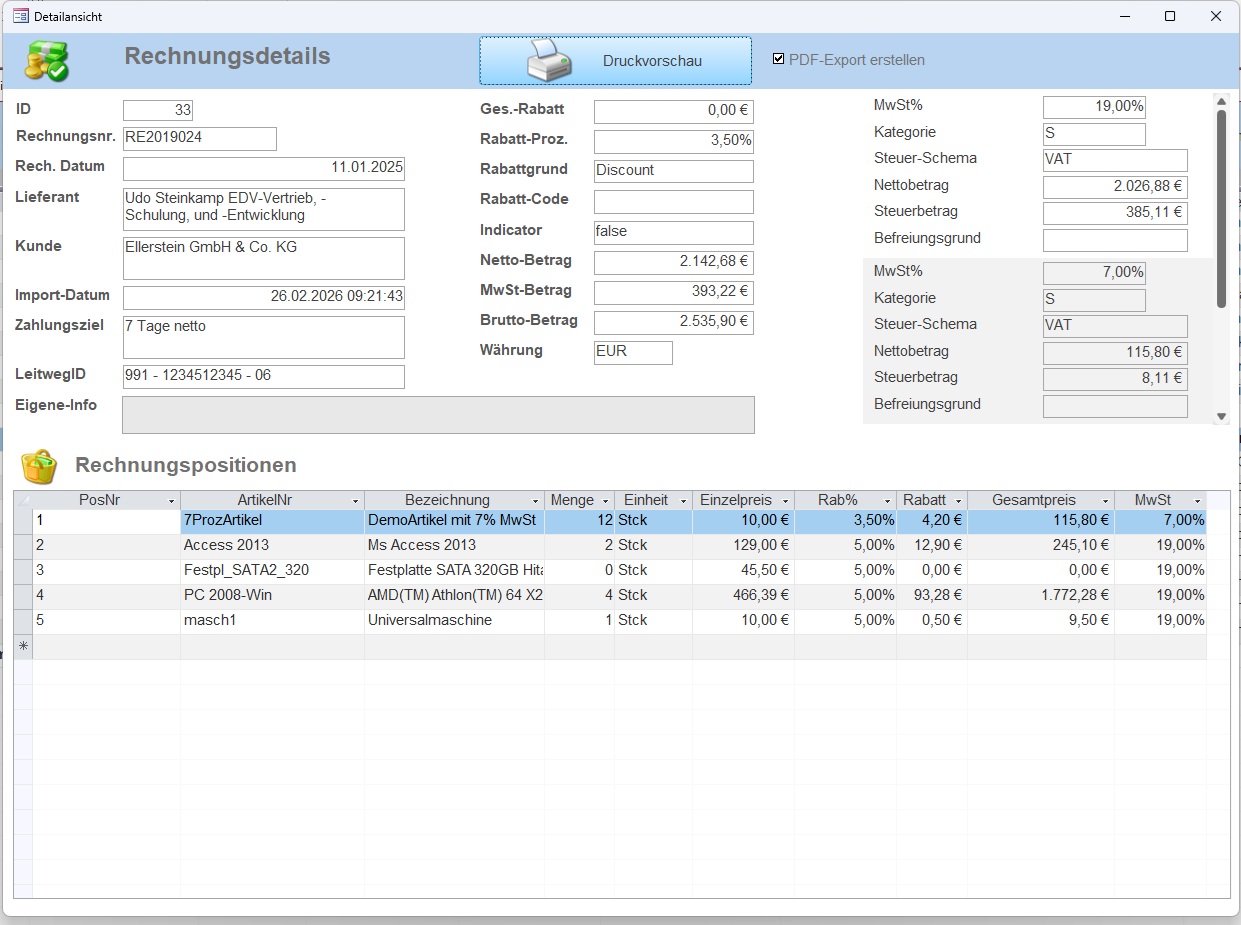
Task: Click the Access form icon in title bar
Action: point(20,16)
